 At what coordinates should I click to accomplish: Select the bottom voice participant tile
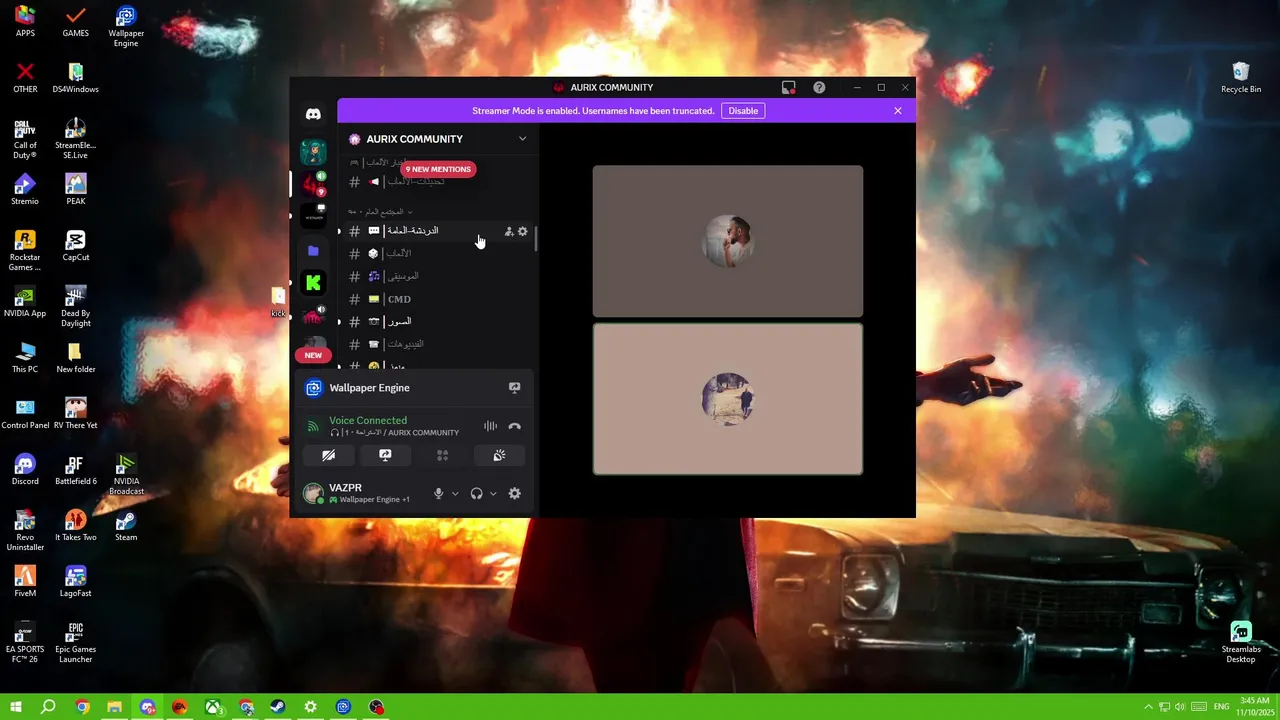pyautogui.click(x=728, y=399)
